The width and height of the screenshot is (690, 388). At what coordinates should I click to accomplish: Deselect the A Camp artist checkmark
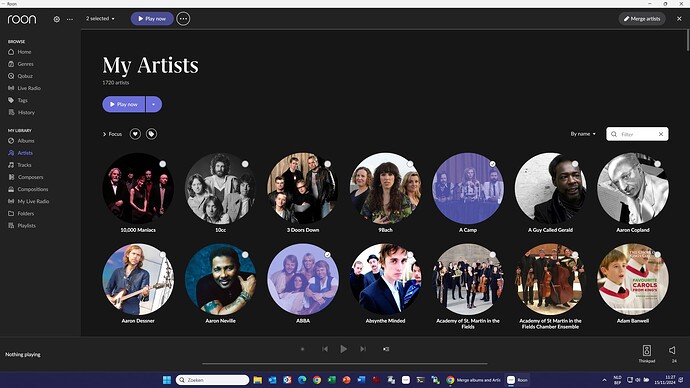(x=492, y=164)
